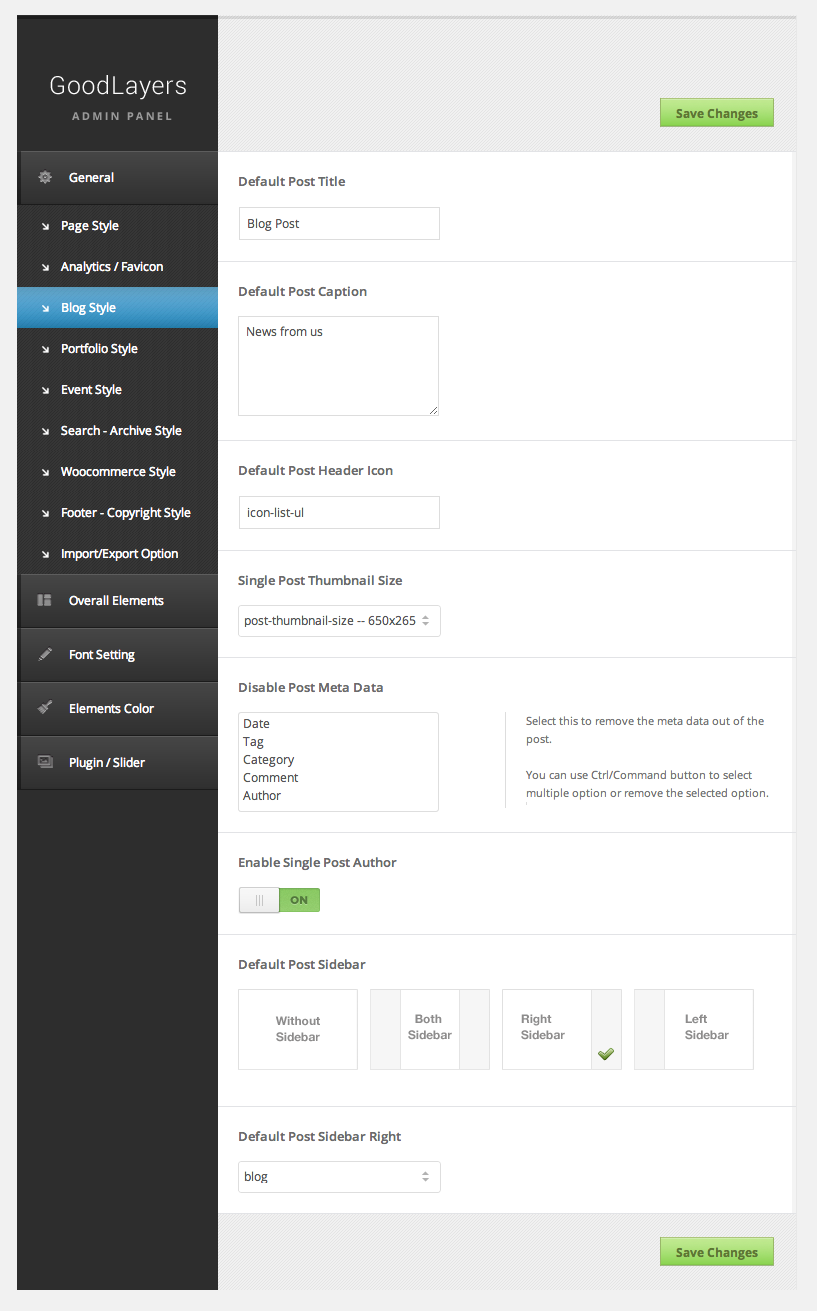The height and width of the screenshot is (1311, 817).
Task: Click the Elements Color paintbrush icon
Action: point(45,708)
